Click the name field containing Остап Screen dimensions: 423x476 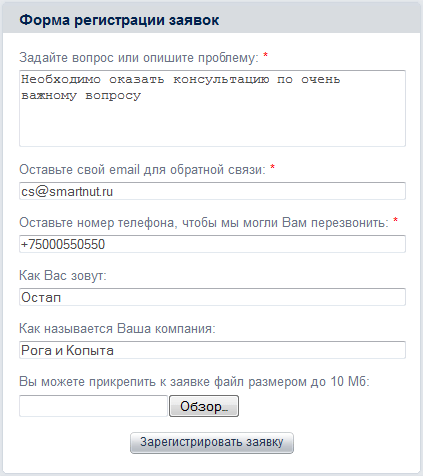(212, 297)
